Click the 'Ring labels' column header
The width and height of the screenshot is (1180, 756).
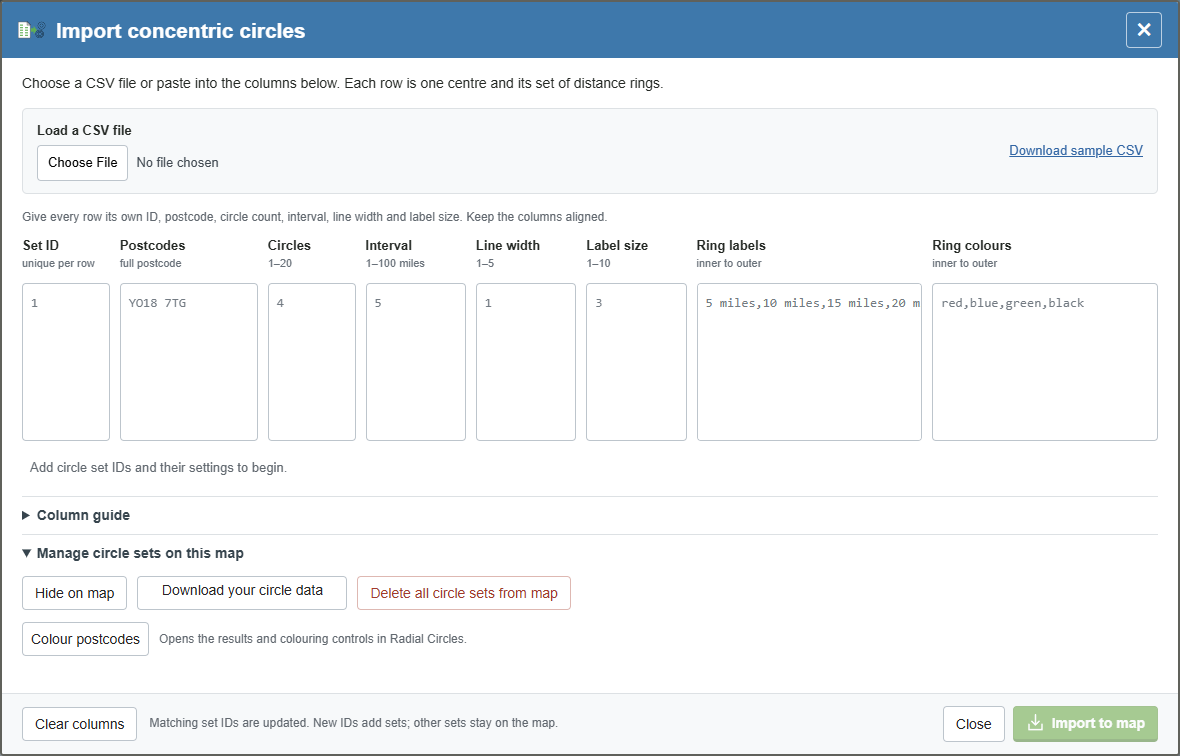(x=731, y=245)
